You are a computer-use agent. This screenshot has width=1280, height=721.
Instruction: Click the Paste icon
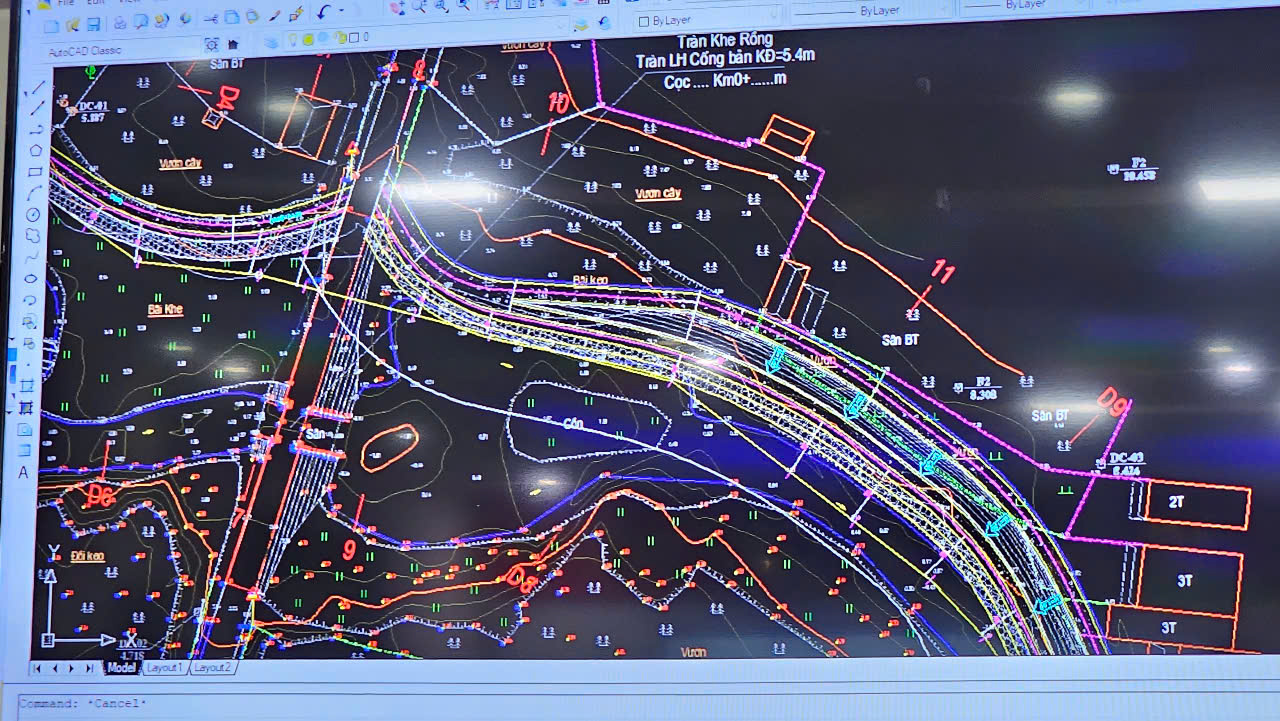[x=252, y=17]
